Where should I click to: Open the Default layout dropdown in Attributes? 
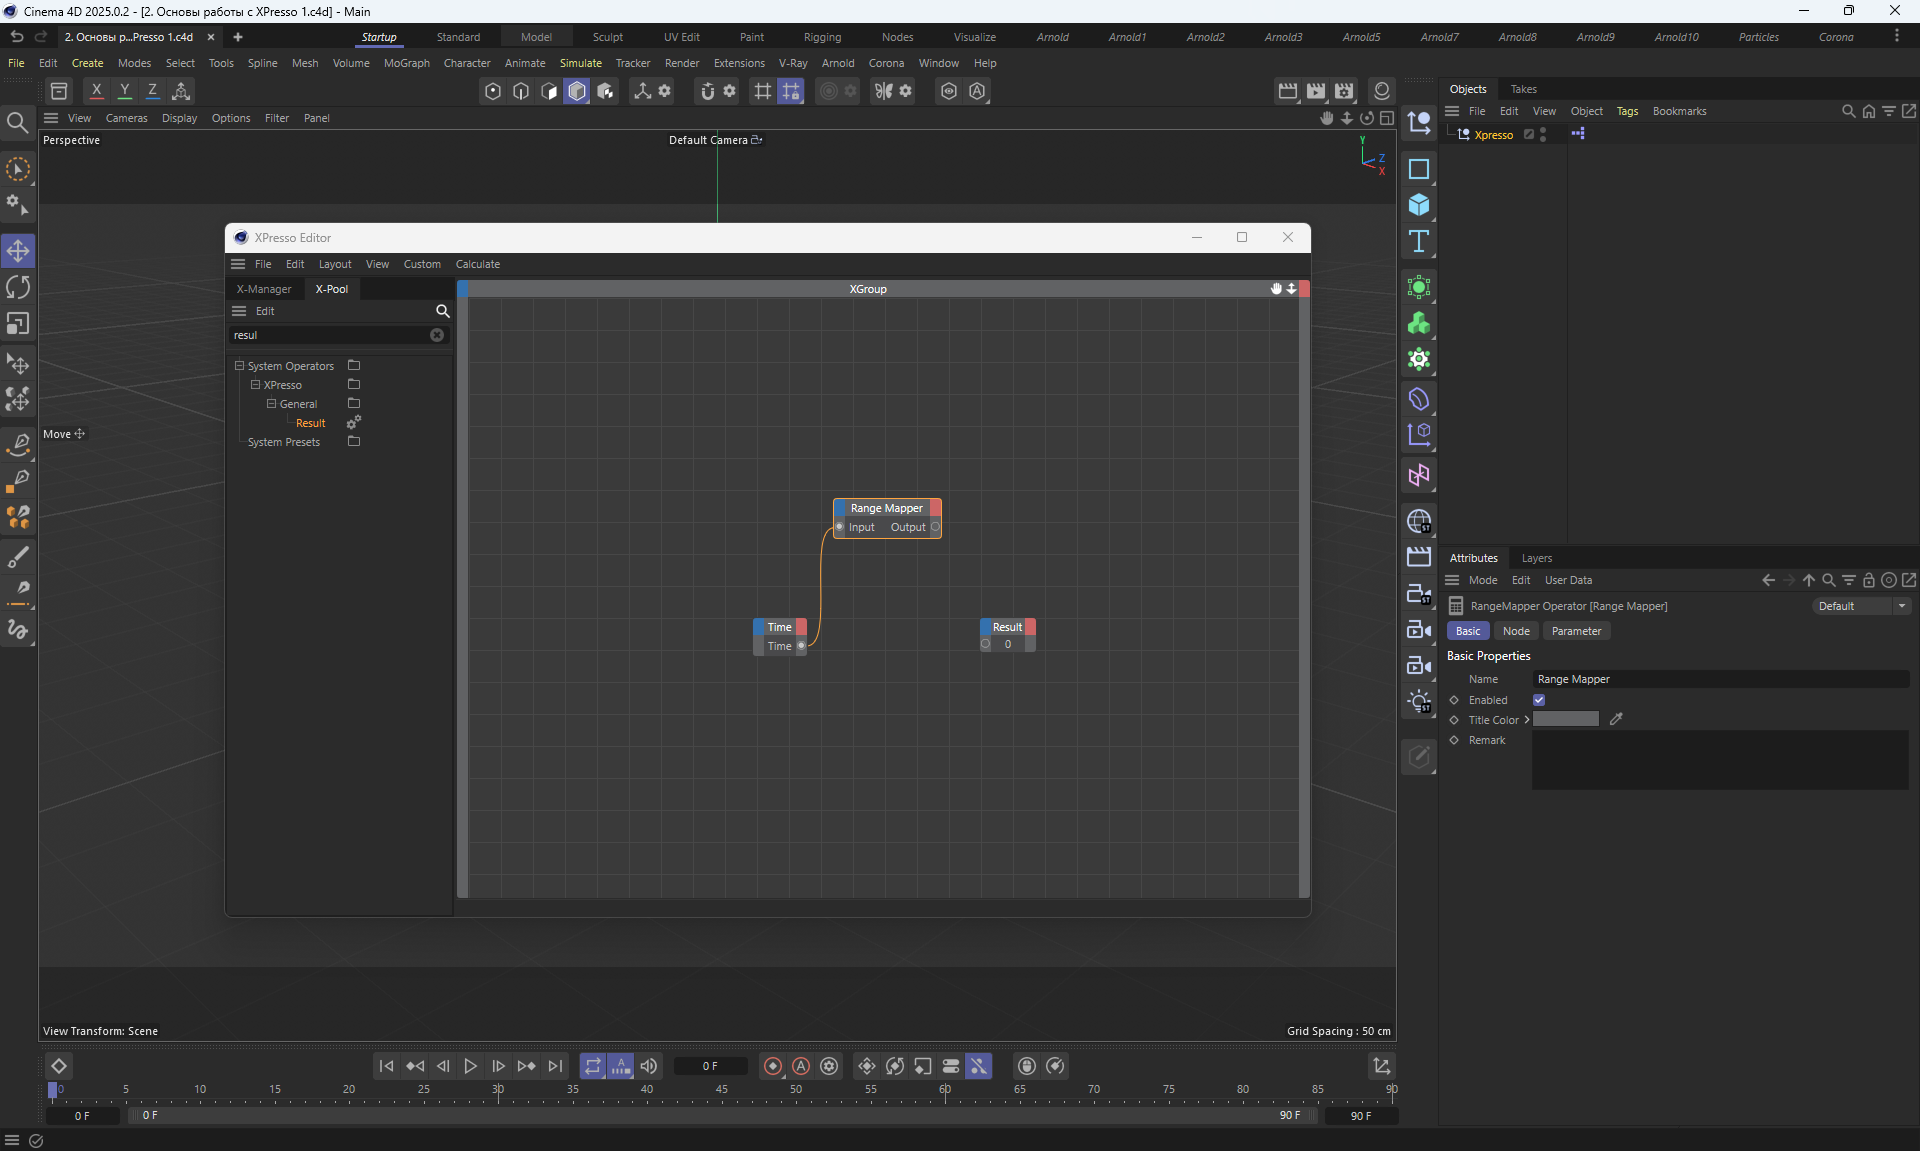click(1862, 606)
